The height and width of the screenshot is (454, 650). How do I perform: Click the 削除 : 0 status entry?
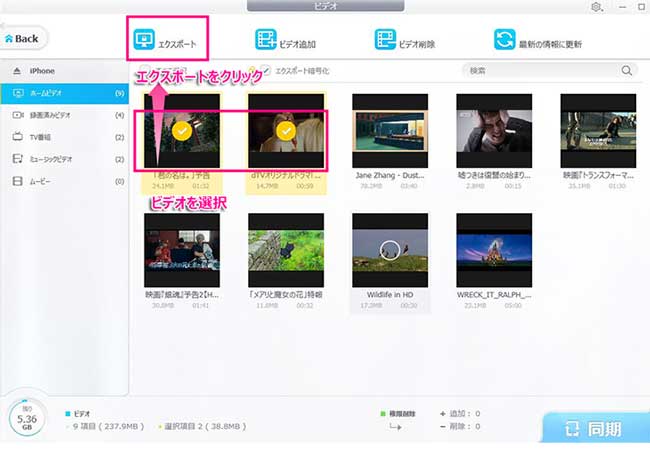pos(460,426)
